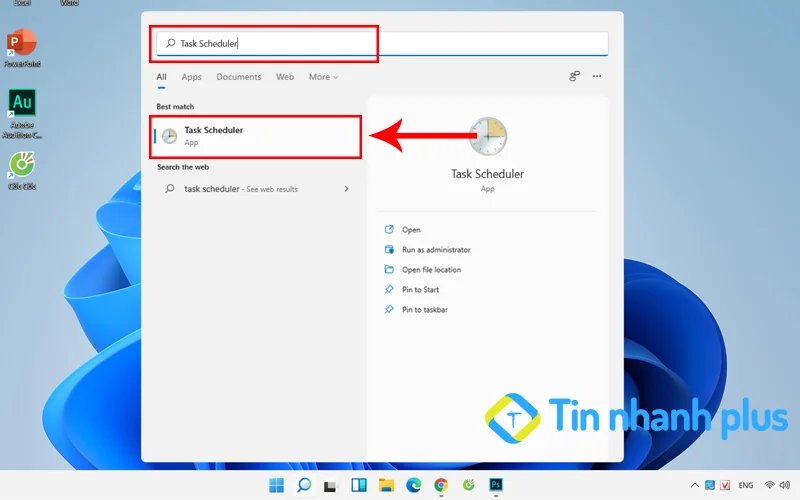Switch to the All tab
The height and width of the screenshot is (500, 800).
click(x=161, y=77)
